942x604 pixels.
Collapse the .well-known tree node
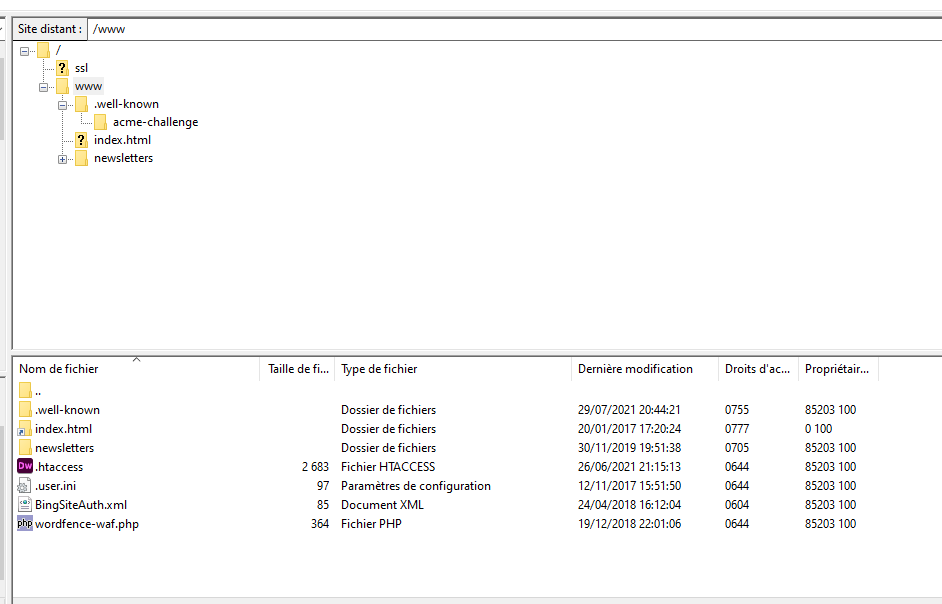[x=62, y=105]
